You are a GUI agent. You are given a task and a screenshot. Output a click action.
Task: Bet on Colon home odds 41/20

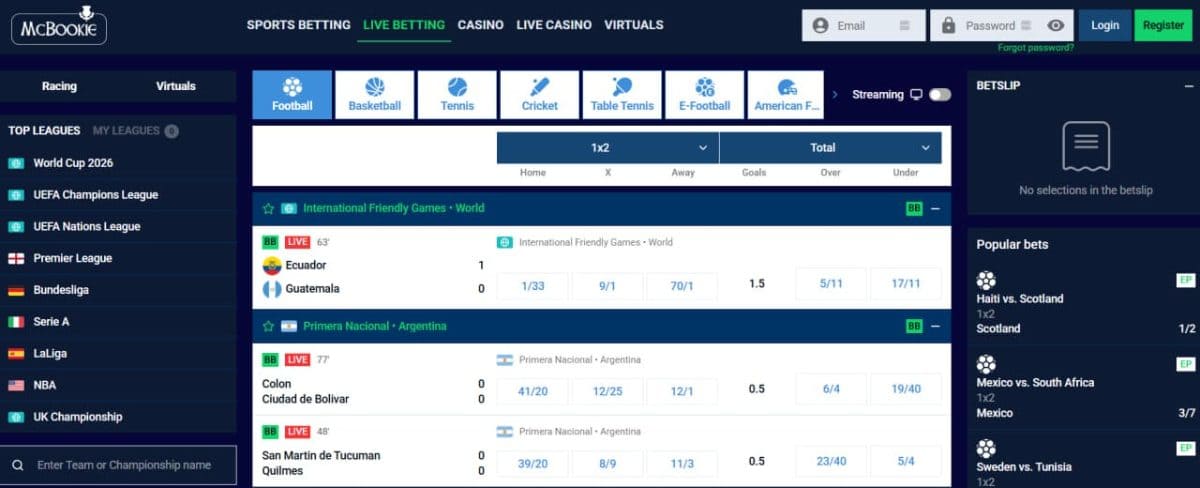coord(533,390)
